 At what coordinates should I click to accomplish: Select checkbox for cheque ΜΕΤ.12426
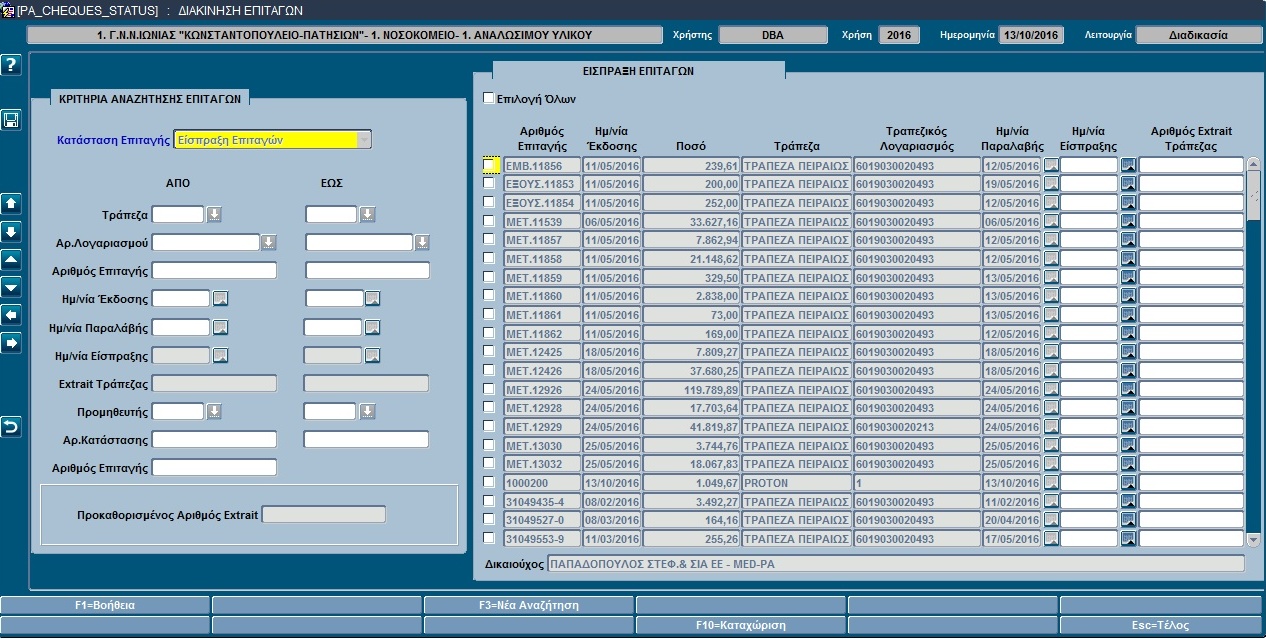click(489, 370)
